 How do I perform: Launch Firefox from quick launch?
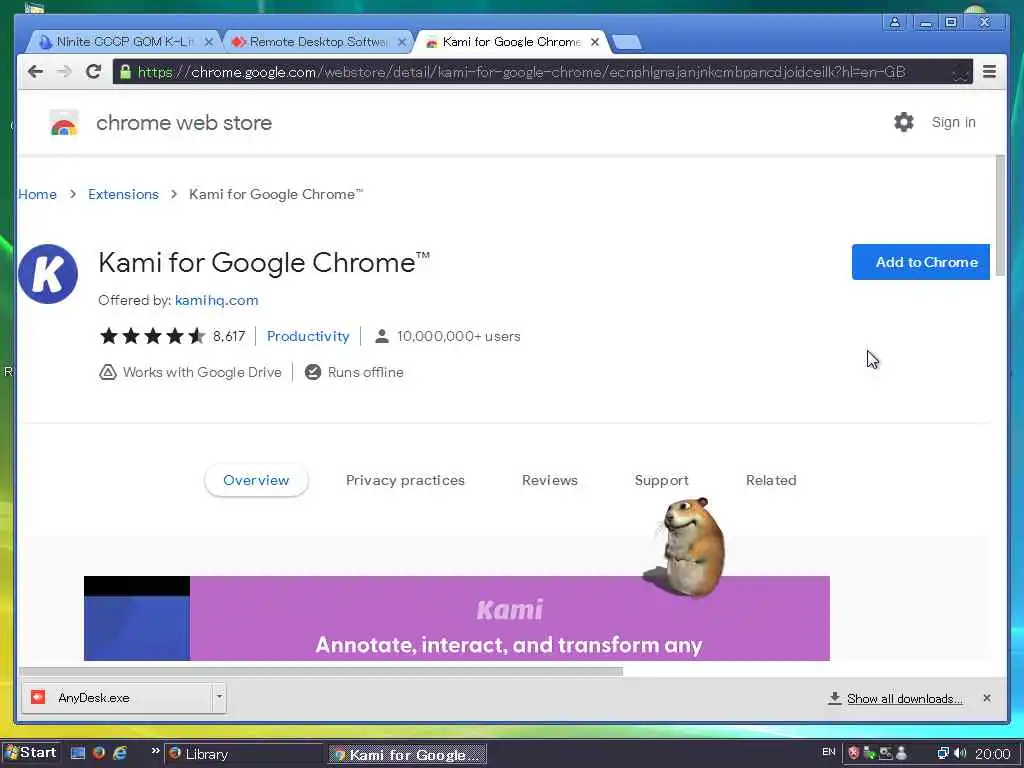99,753
